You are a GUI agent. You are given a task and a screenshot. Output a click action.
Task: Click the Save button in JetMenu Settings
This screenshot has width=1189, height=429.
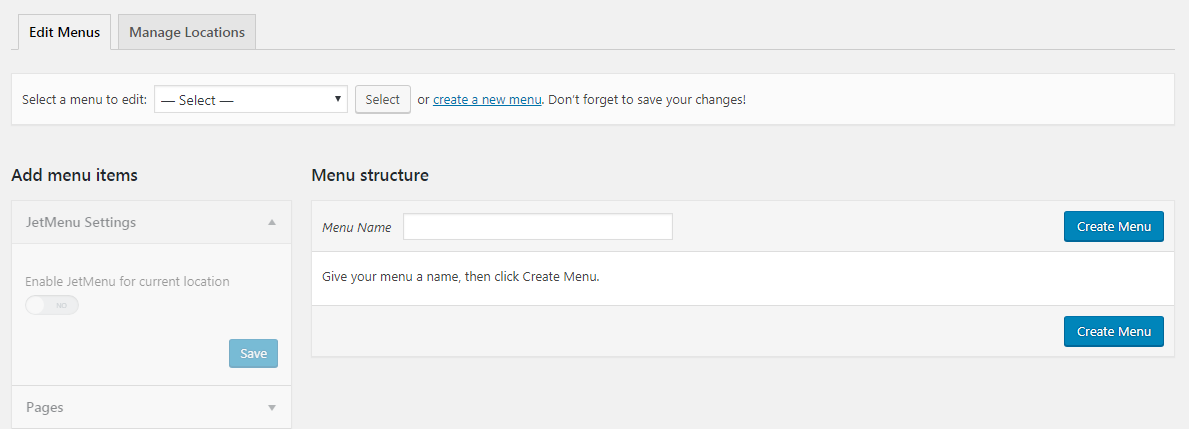point(253,353)
